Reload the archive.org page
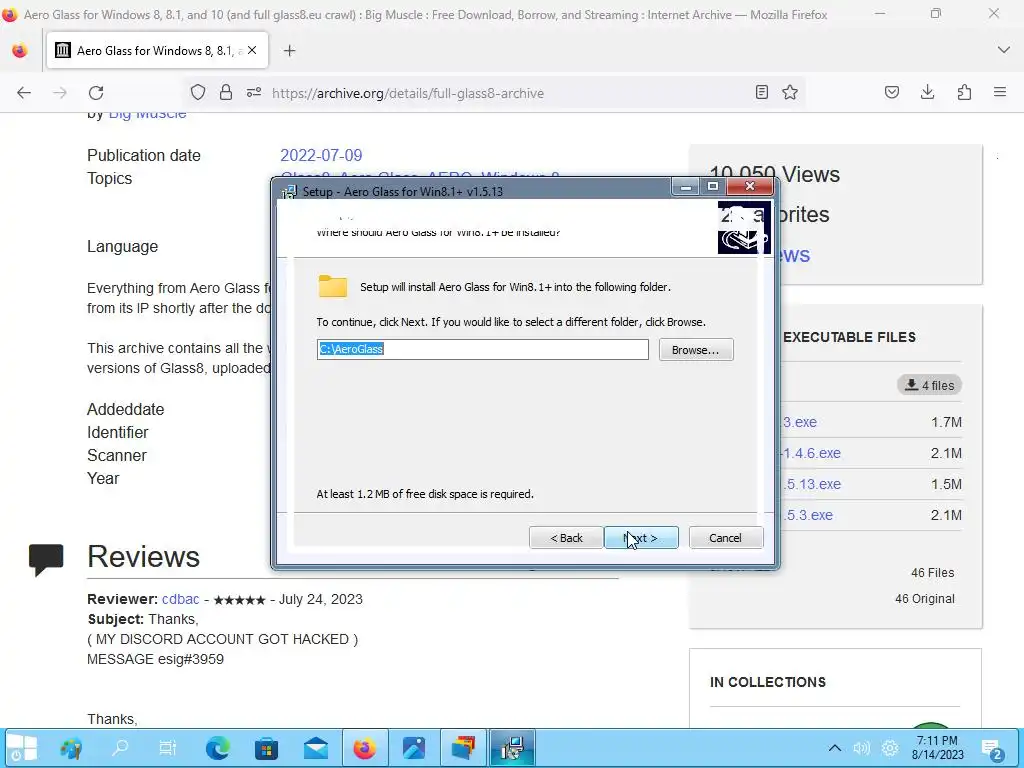 coord(96,93)
